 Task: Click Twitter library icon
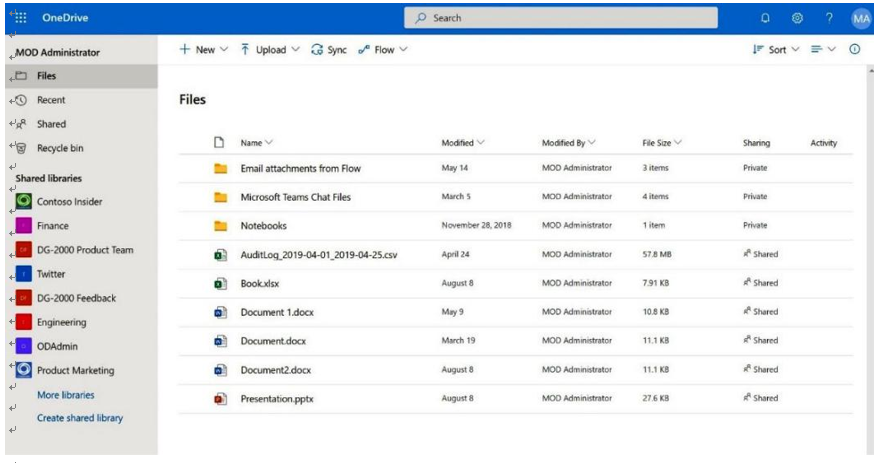[x=24, y=274]
